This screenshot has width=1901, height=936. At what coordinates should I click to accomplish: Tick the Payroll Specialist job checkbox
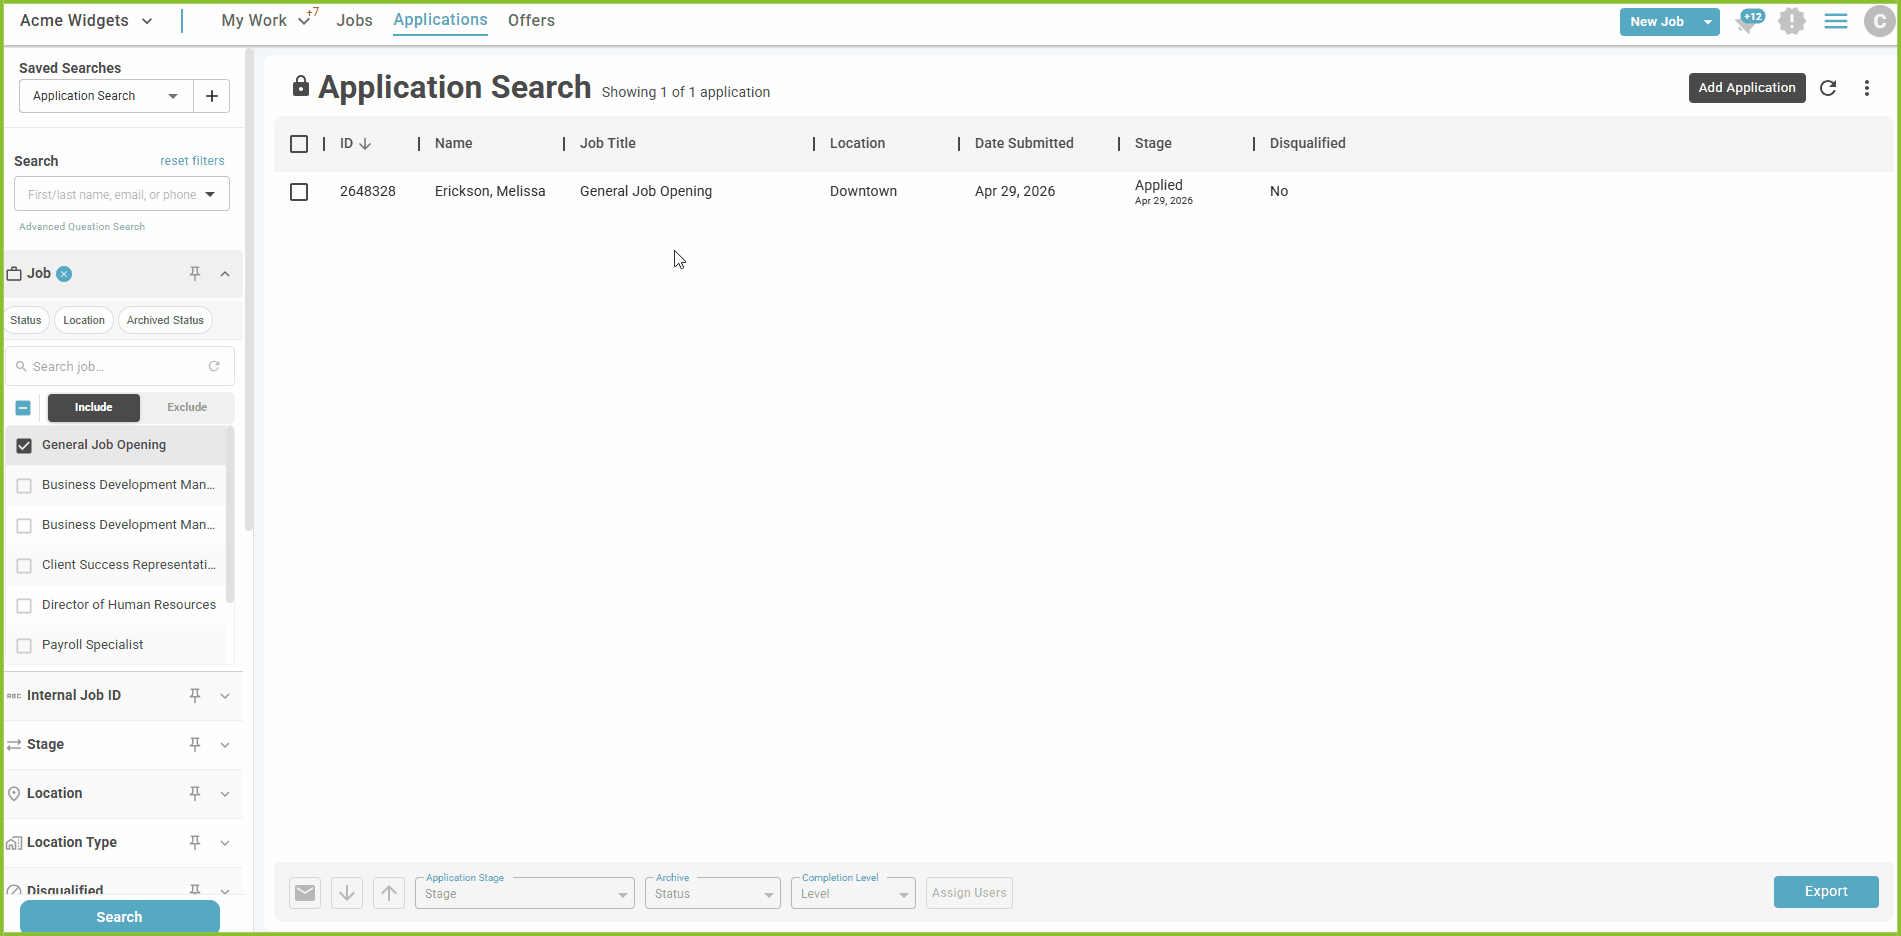[x=24, y=646]
